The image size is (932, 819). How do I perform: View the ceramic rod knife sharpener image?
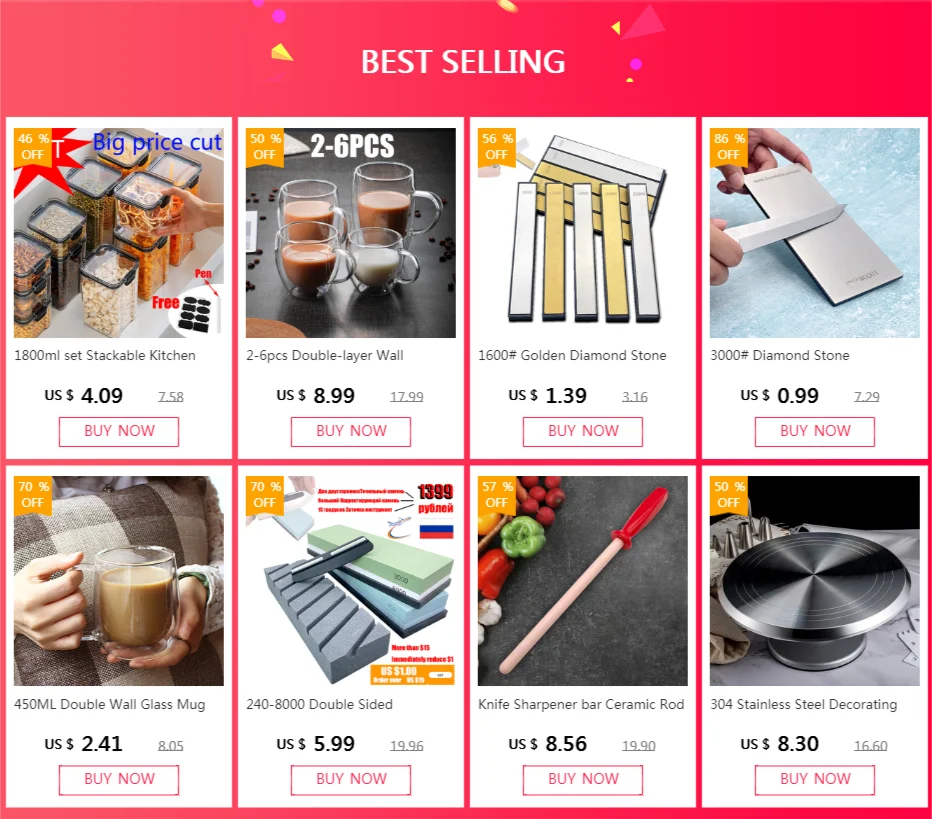click(x=582, y=581)
